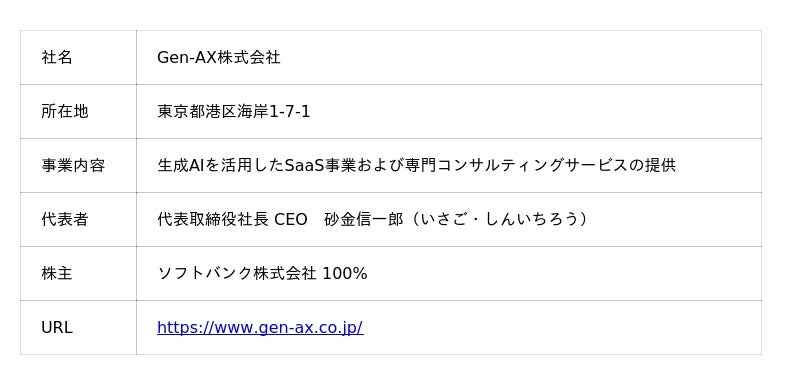Select the 代表取締役社長 CEO title text
This screenshot has height=385, width=800.
click(232, 220)
